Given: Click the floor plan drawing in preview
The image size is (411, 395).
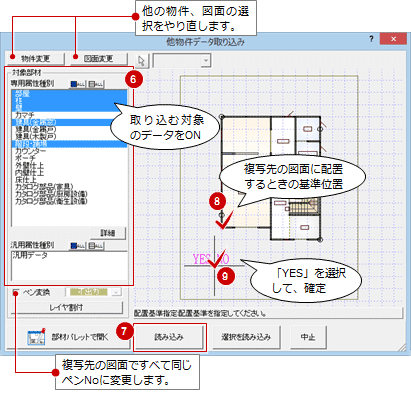Looking at the screenshot, I should pyautogui.click(x=272, y=178).
